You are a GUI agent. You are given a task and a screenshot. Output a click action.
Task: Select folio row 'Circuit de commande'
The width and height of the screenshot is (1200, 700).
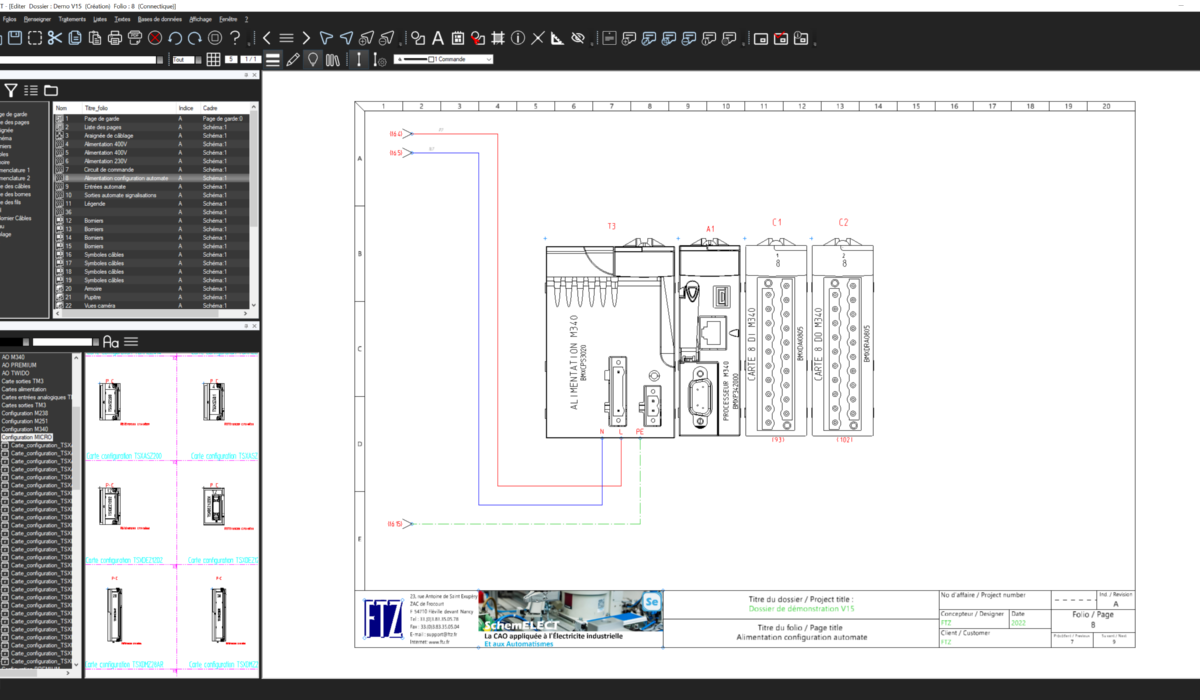tap(150, 169)
